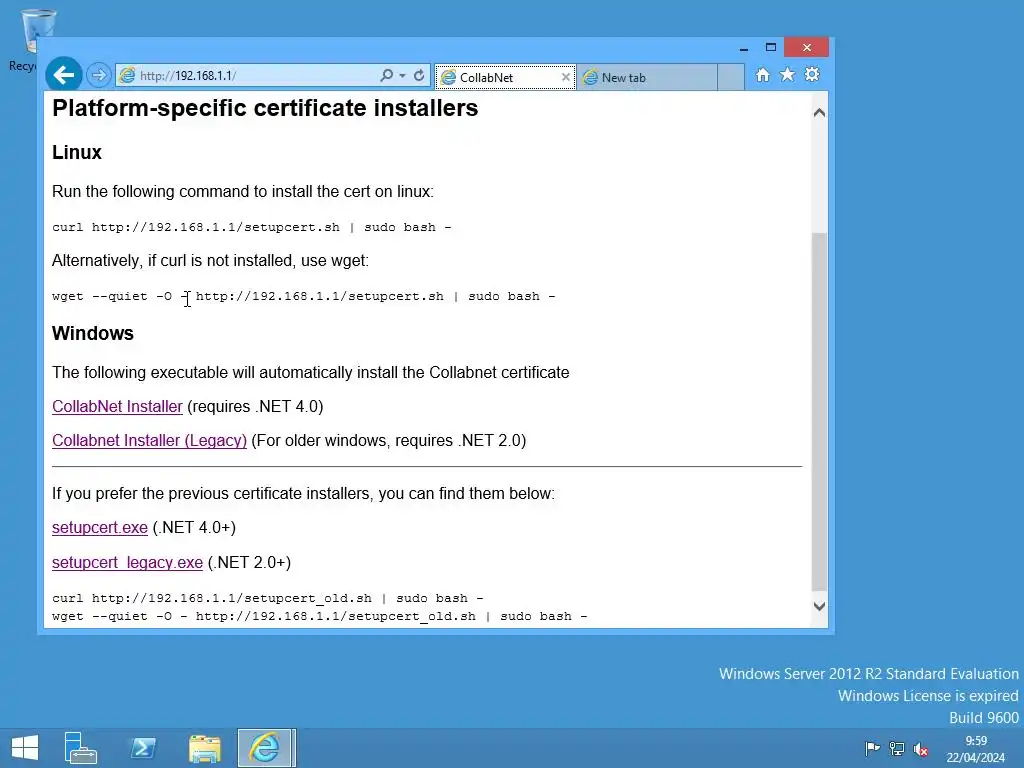
Task: Open File Explorer from the taskbar
Action: tap(204, 748)
